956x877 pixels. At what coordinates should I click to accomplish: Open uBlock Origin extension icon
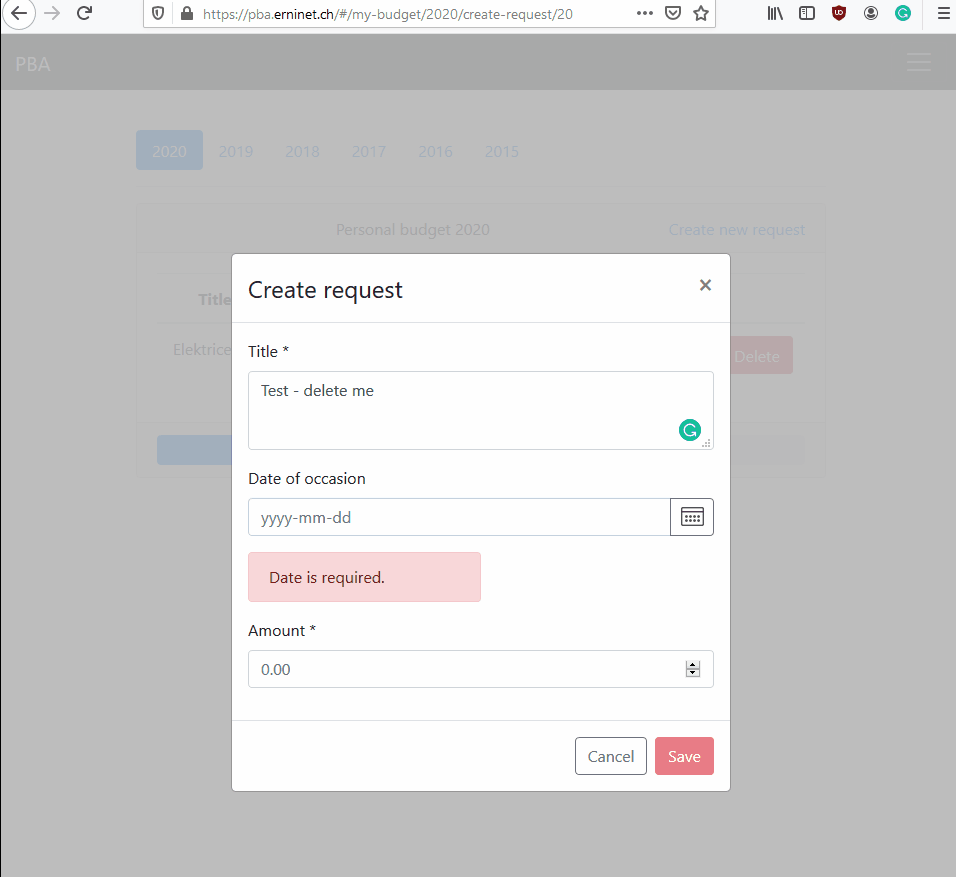pyautogui.click(x=839, y=13)
